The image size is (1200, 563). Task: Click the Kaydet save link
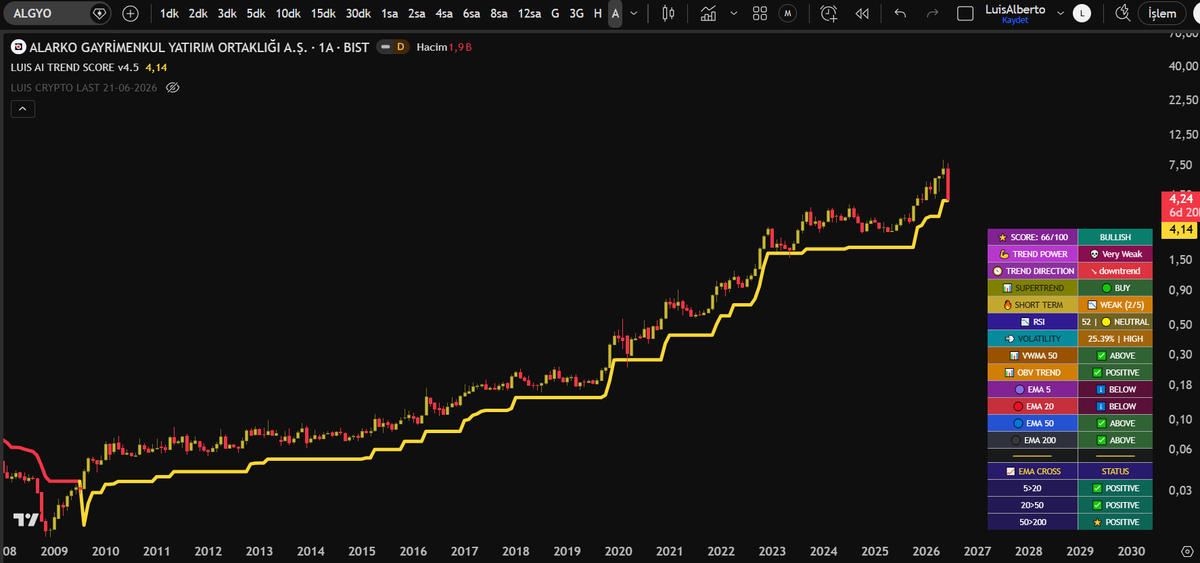coord(1015,20)
